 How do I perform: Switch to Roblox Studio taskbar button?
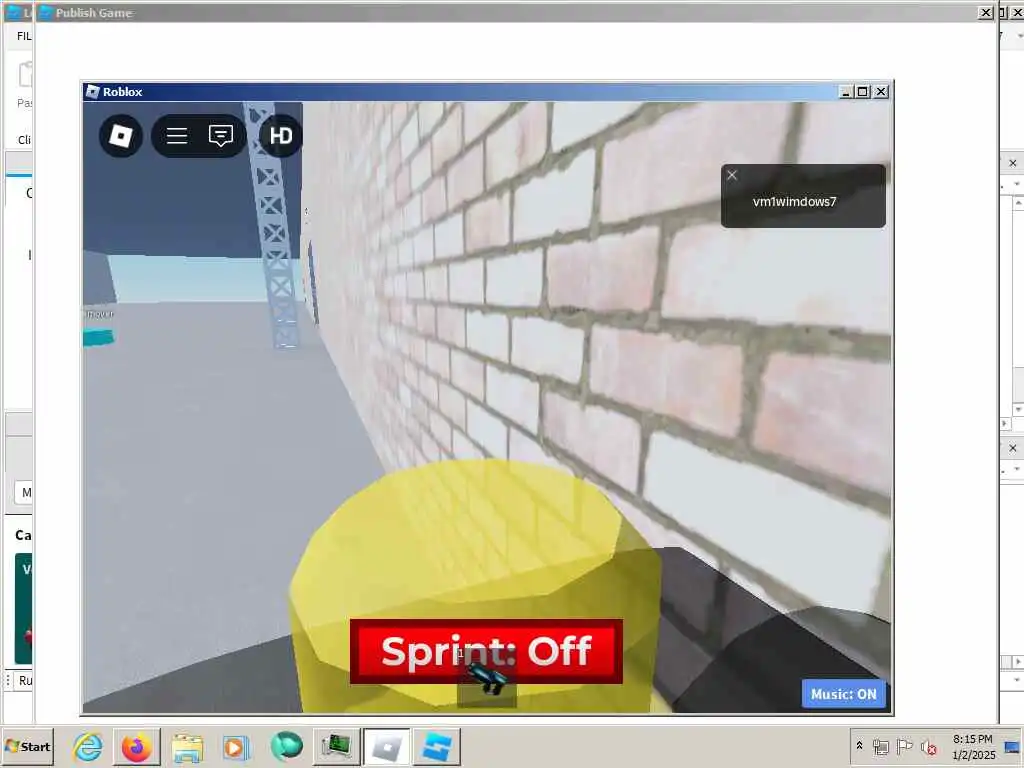click(437, 747)
